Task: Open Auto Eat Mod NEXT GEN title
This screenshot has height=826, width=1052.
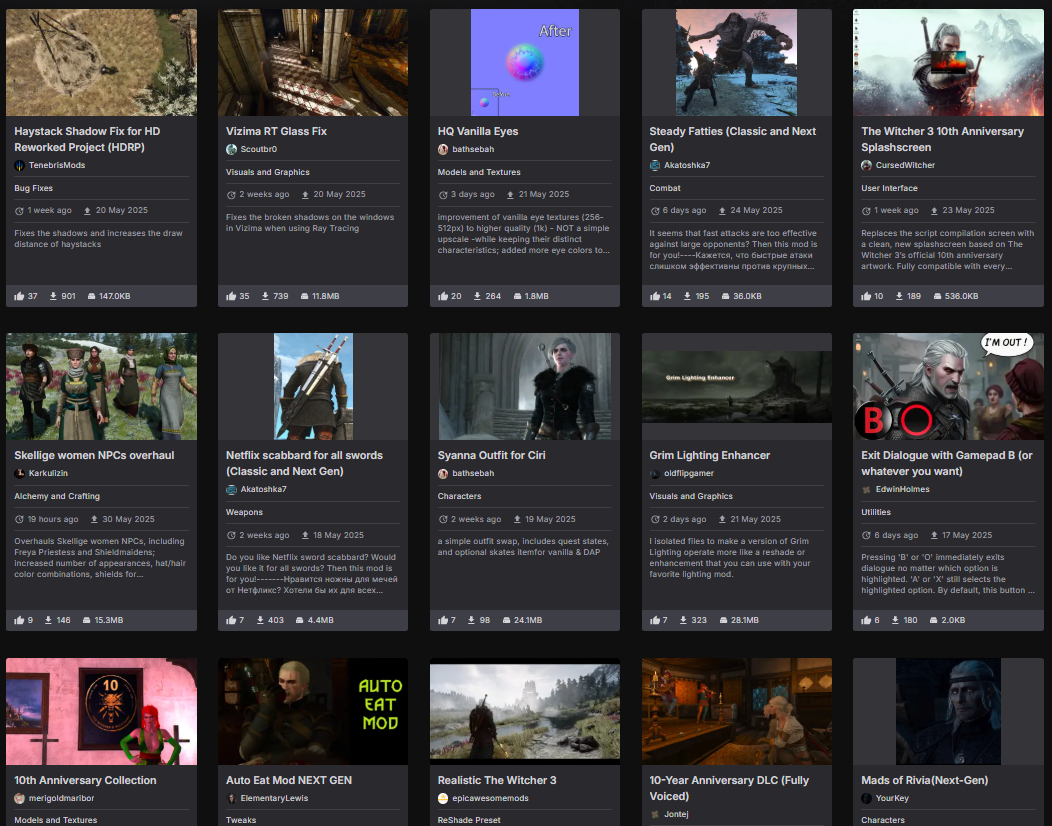Action: (289, 780)
